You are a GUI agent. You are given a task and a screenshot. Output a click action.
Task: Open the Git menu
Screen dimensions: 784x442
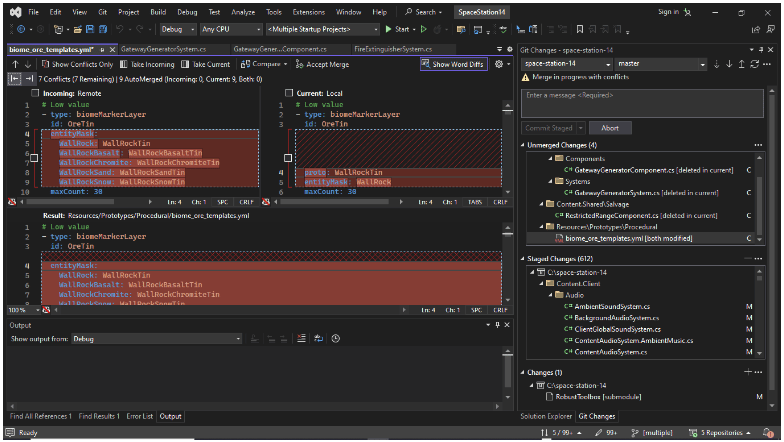pyautogui.click(x=102, y=12)
